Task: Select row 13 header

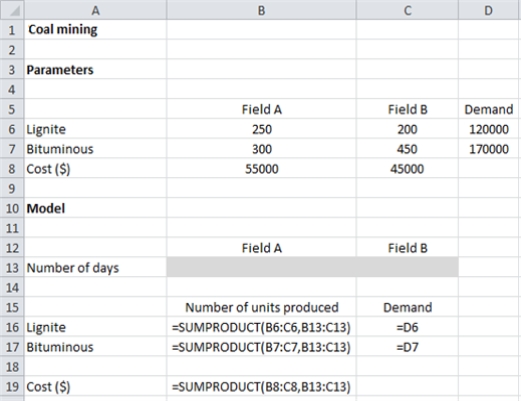Action: click(x=12, y=268)
